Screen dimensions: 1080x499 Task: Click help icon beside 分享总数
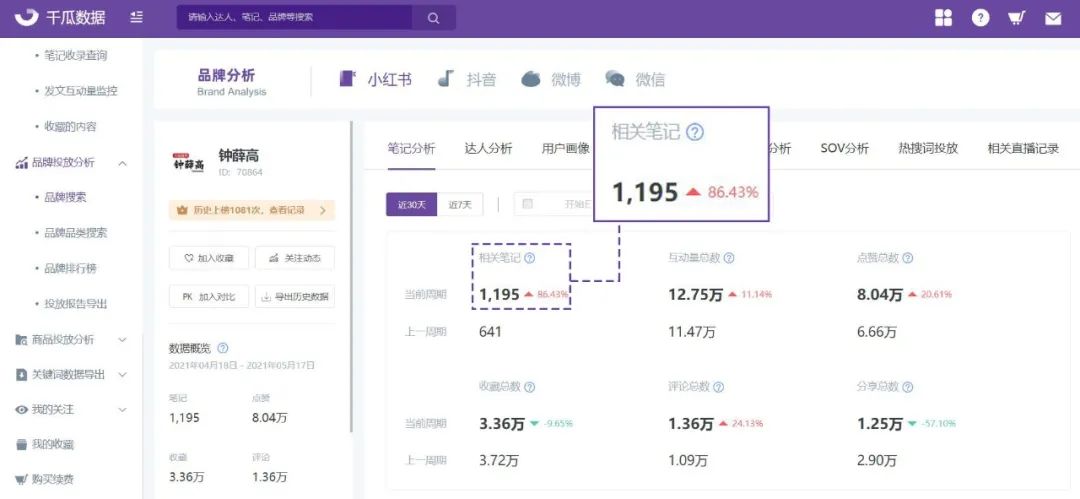coord(908,387)
